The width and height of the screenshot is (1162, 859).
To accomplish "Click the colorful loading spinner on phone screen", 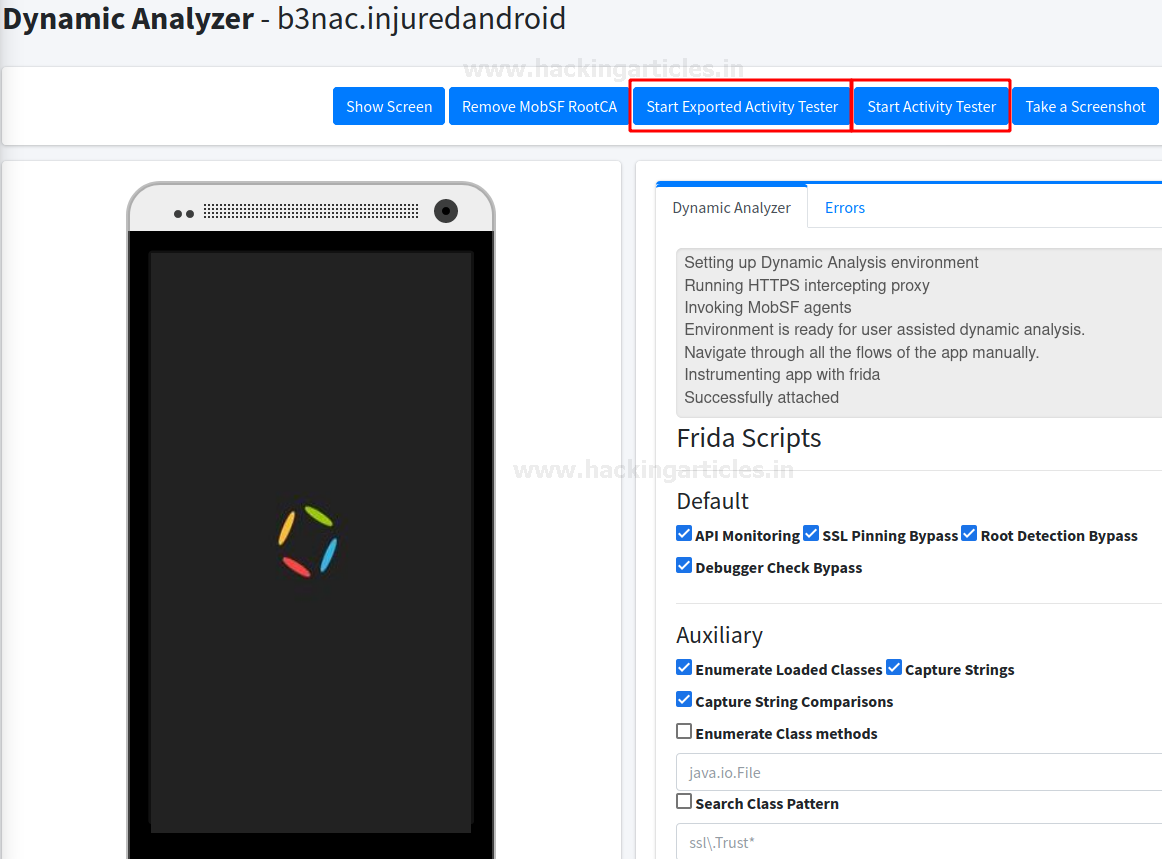I will click(308, 541).
